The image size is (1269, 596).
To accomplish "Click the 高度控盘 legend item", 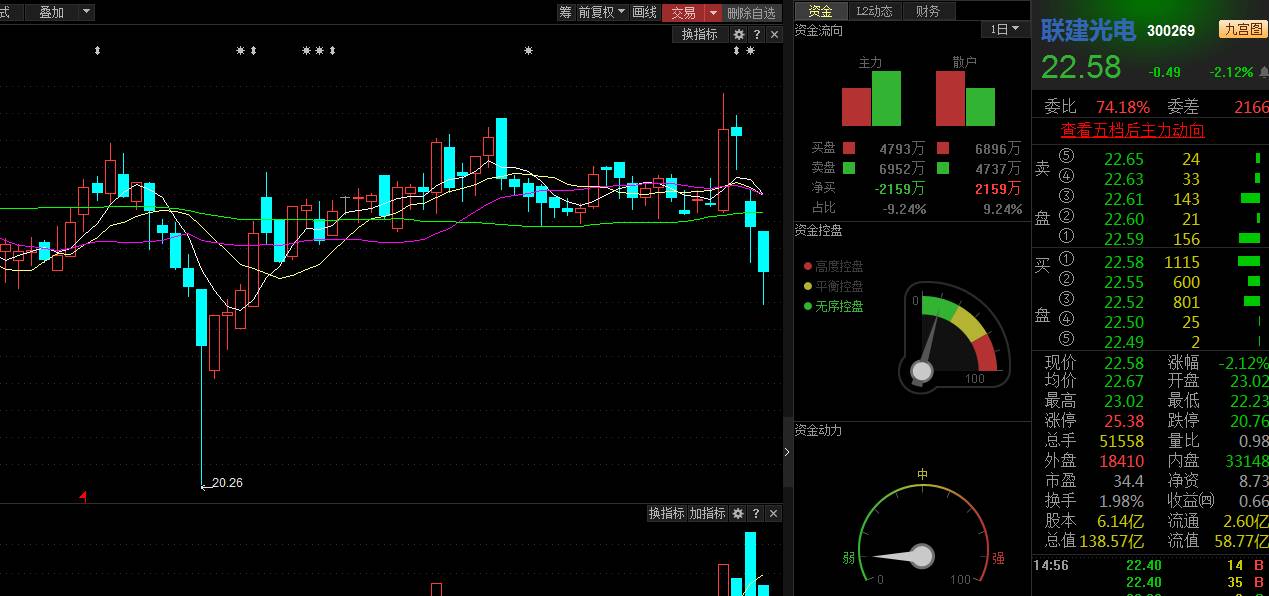I will coord(833,266).
